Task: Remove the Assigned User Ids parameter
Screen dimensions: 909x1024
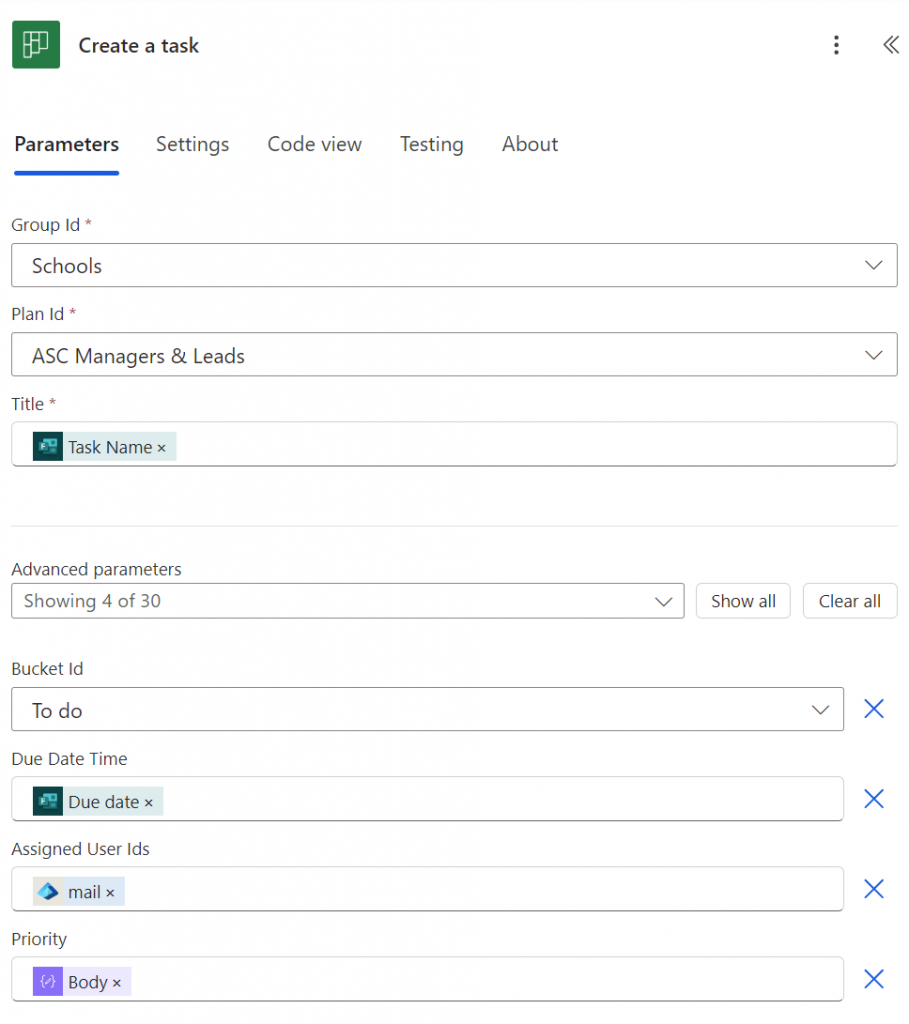Action: pyautogui.click(x=873, y=889)
